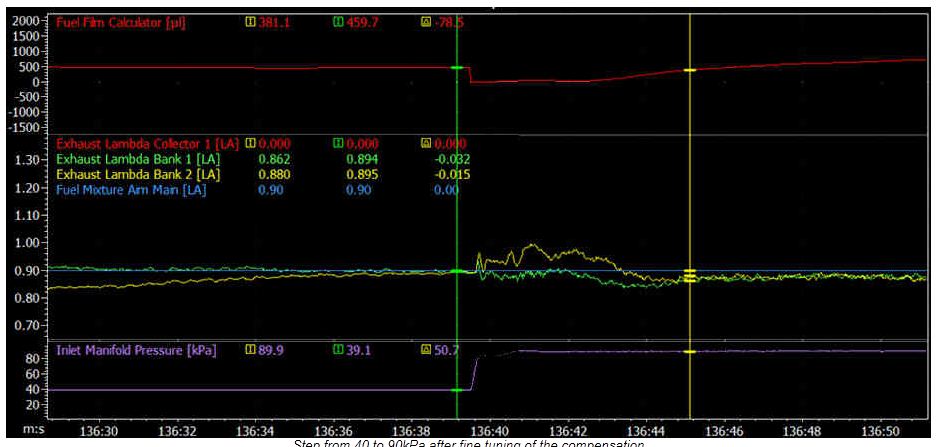
Task: Select Exhaust Lambda Bank 1 channel label
Action: [x=138, y=158]
